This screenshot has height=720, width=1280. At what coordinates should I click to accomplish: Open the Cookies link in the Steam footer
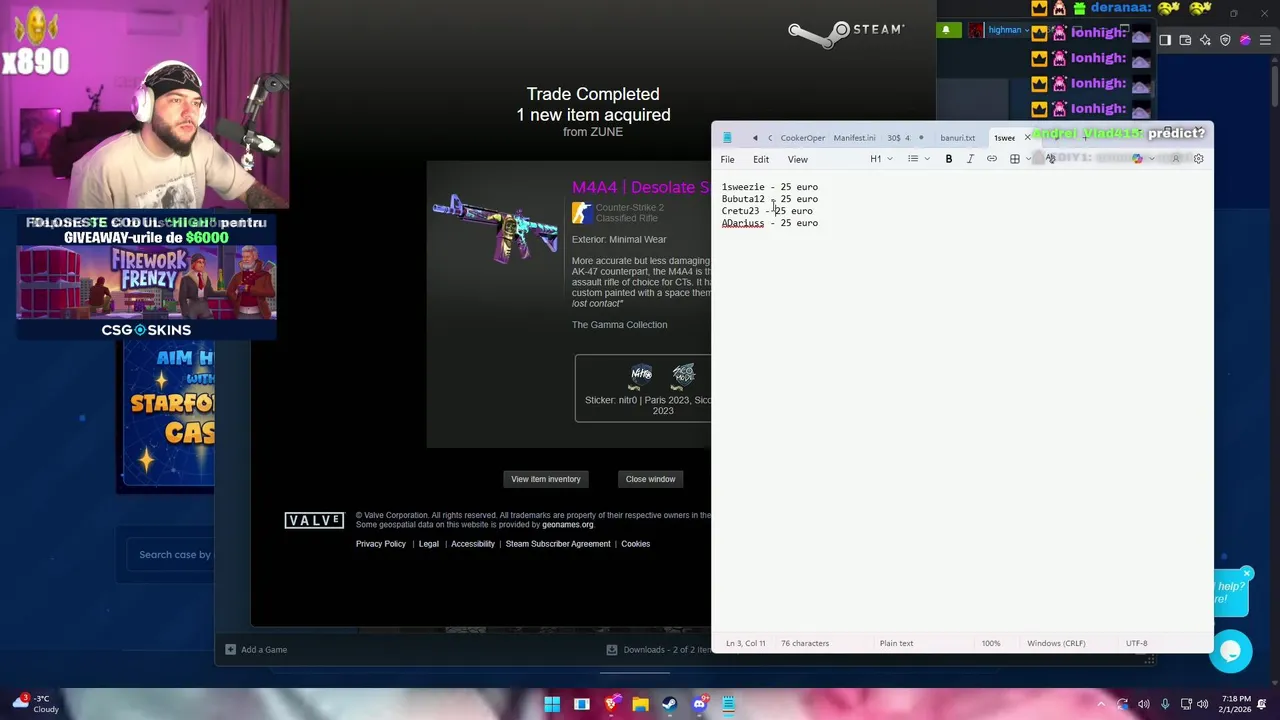635,544
